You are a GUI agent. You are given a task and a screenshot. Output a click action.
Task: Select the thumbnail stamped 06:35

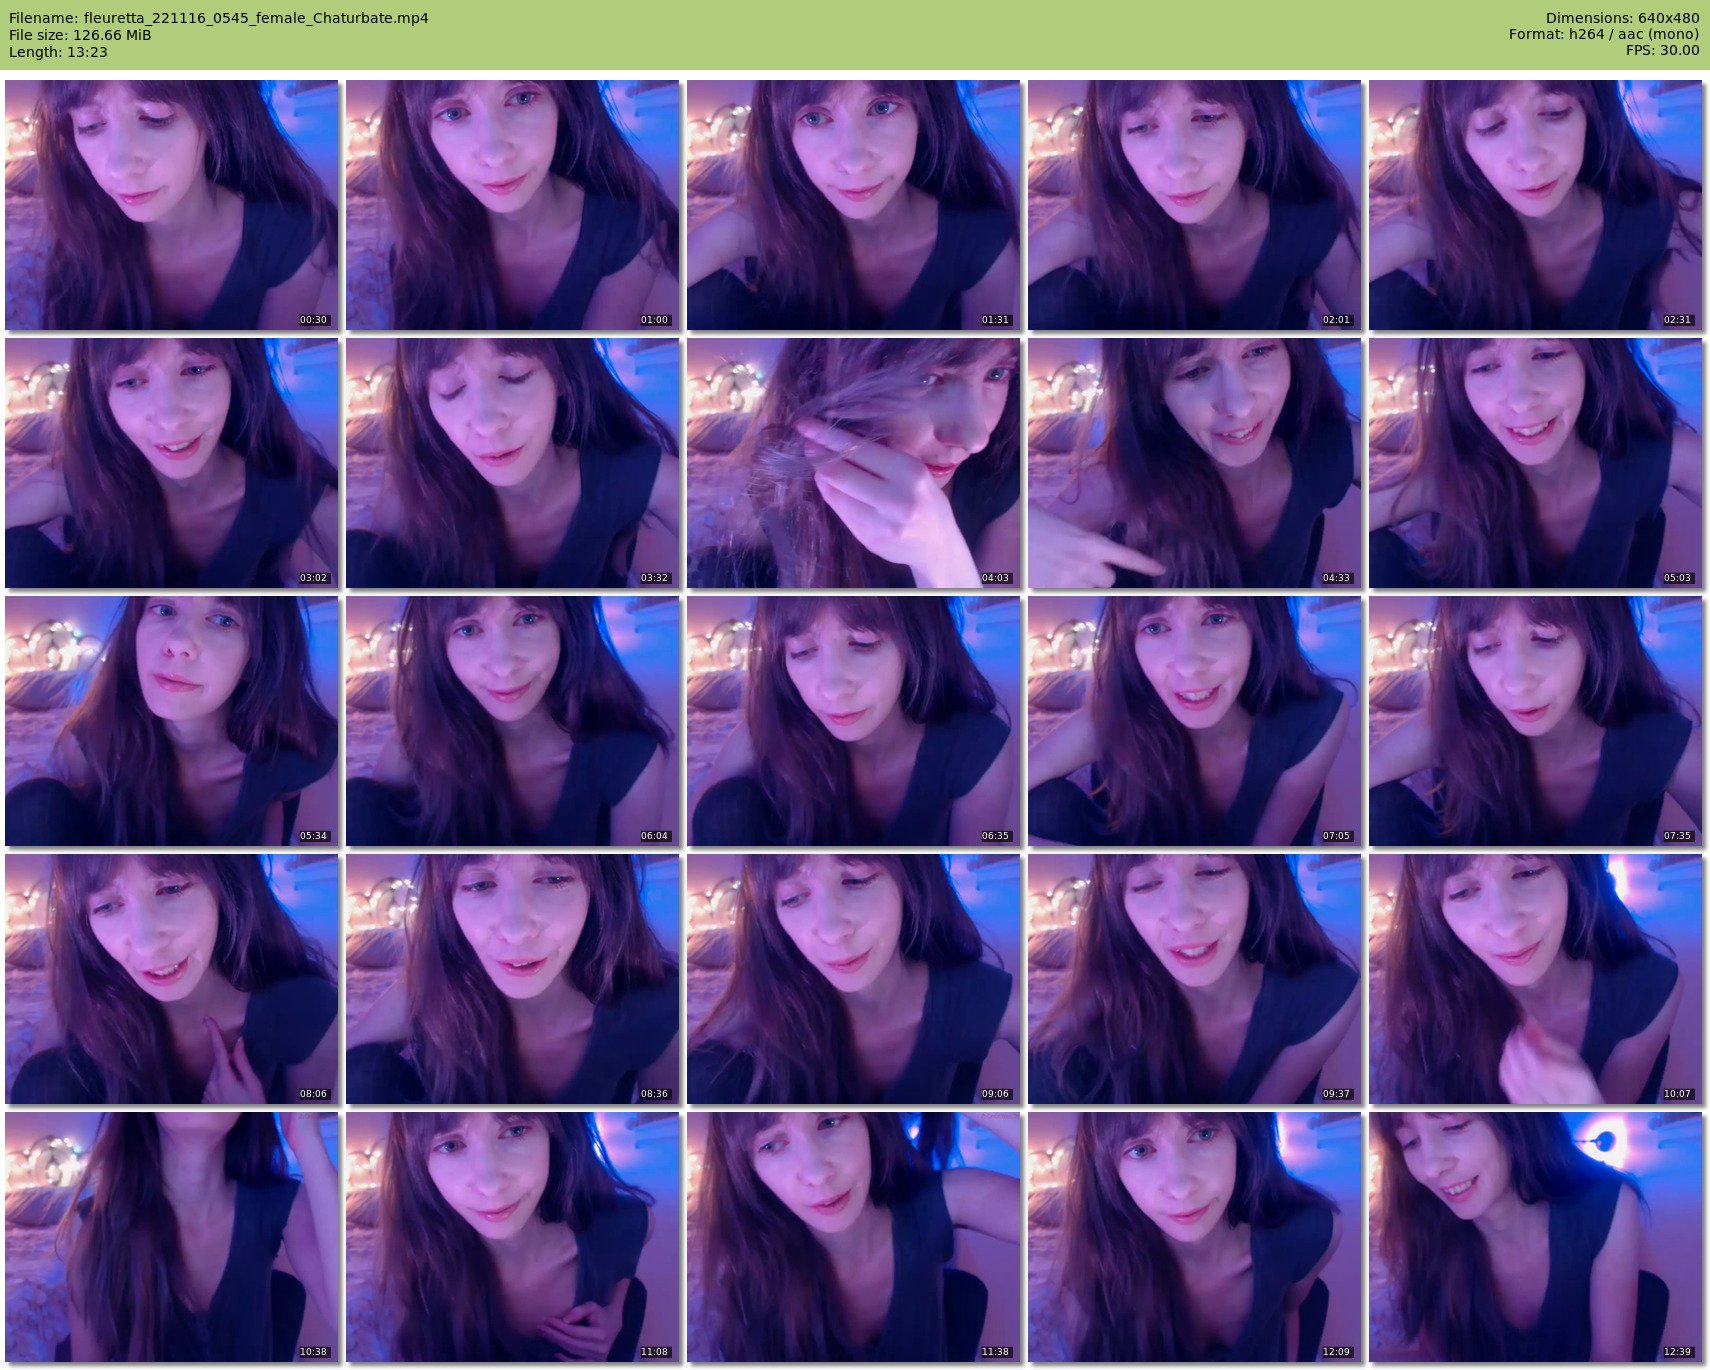click(x=853, y=721)
